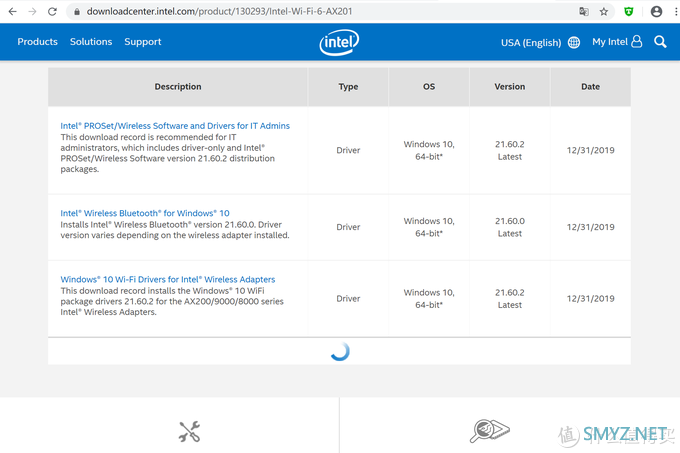Open Intel PROSet/Wireless Software for IT Admins link
The image size is (680, 453).
click(175, 126)
